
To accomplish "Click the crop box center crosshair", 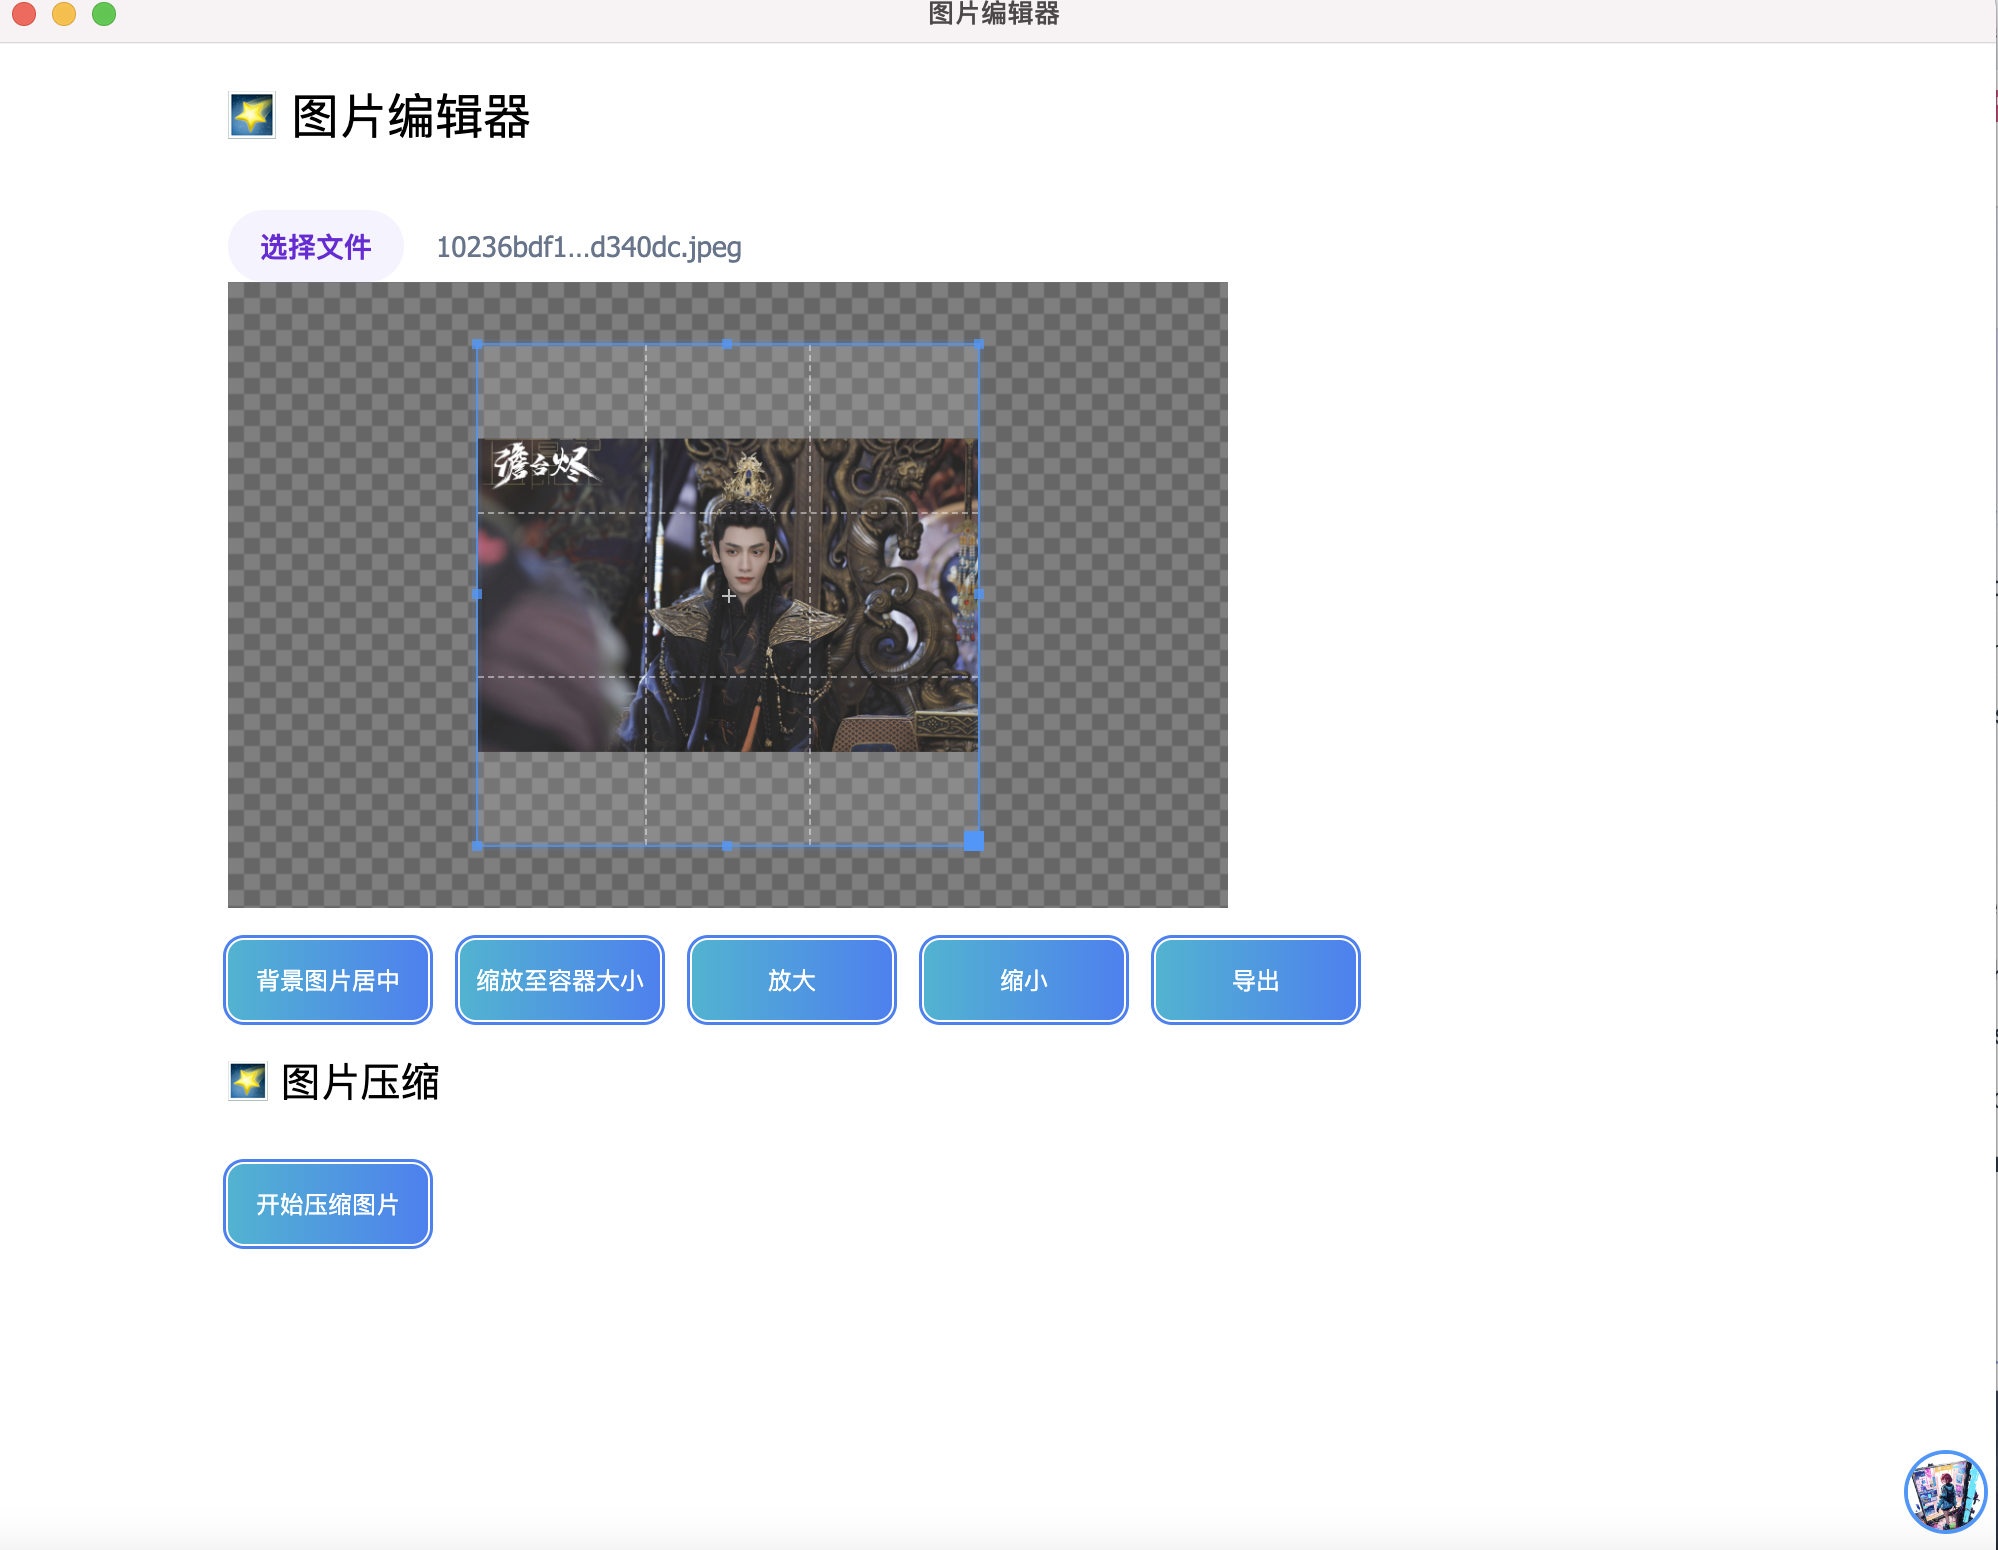I will click(729, 596).
